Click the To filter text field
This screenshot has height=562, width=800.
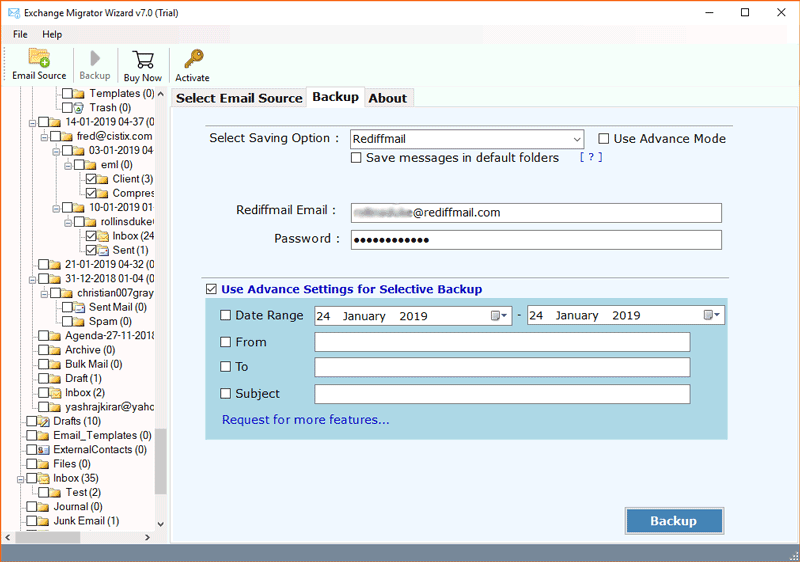click(502, 367)
